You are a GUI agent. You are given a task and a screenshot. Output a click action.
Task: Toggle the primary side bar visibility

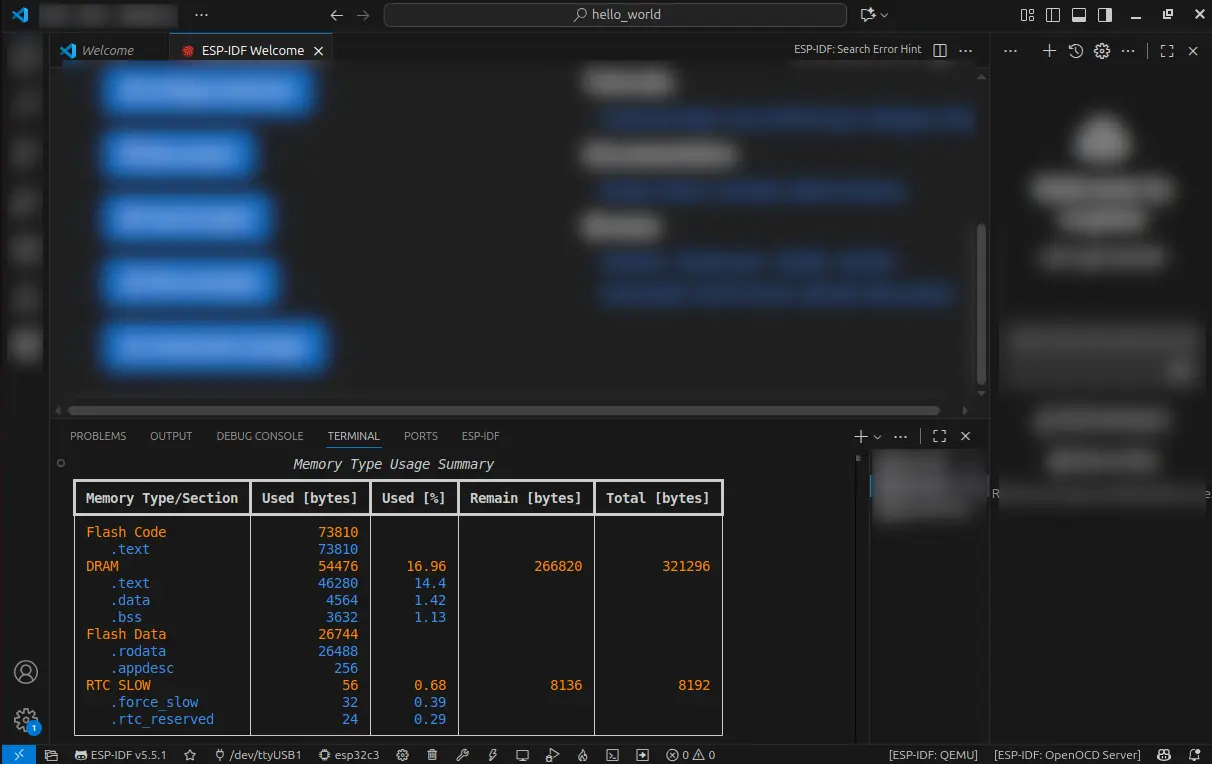(x=1053, y=15)
